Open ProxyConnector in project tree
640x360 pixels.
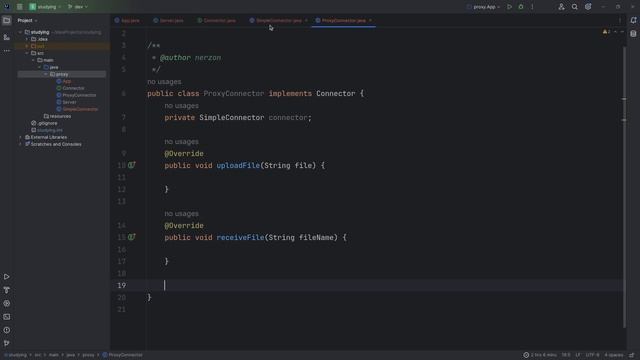pos(76,96)
